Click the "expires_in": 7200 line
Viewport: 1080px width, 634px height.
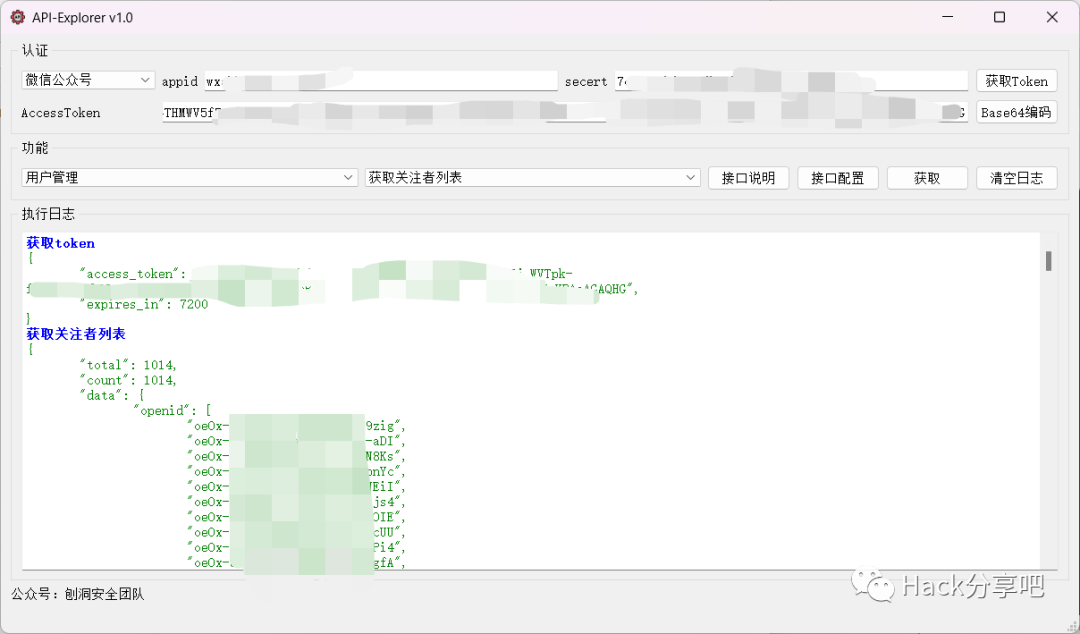pyautogui.click(x=144, y=304)
